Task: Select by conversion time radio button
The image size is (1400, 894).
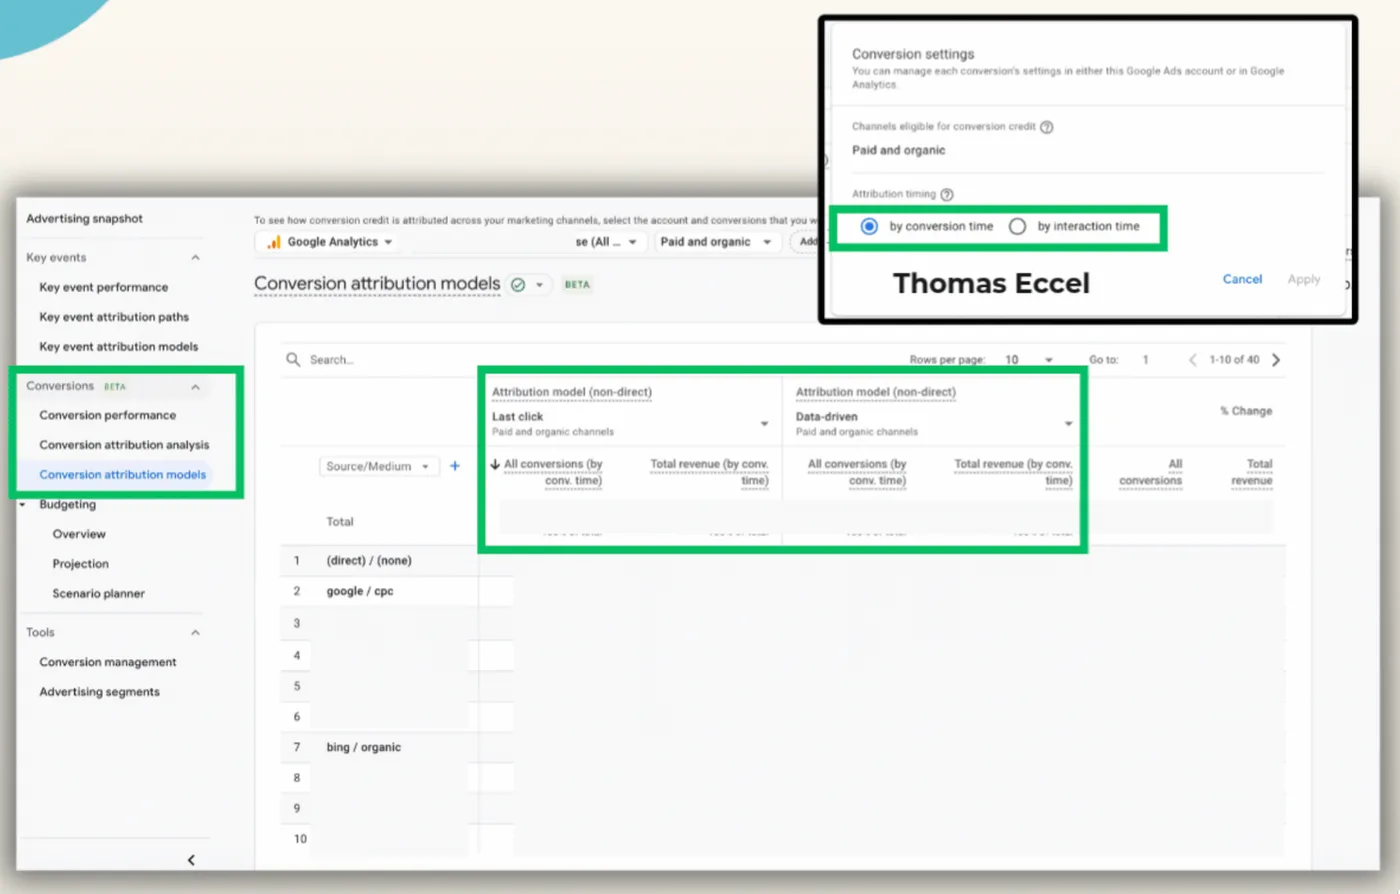Action: pos(869,227)
